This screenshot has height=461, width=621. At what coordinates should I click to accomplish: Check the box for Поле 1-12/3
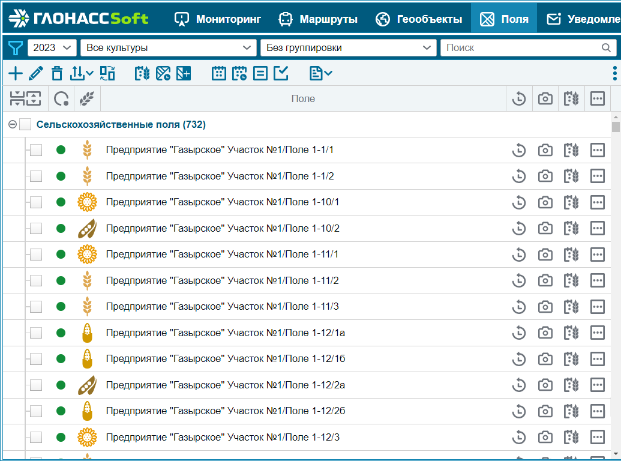(36, 437)
